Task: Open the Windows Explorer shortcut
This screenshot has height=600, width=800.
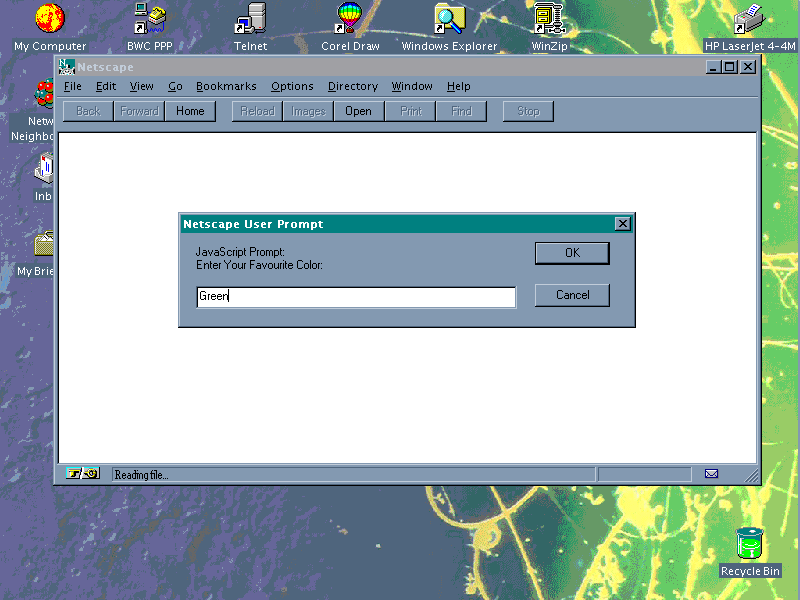Action: click(x=449, y=18)
